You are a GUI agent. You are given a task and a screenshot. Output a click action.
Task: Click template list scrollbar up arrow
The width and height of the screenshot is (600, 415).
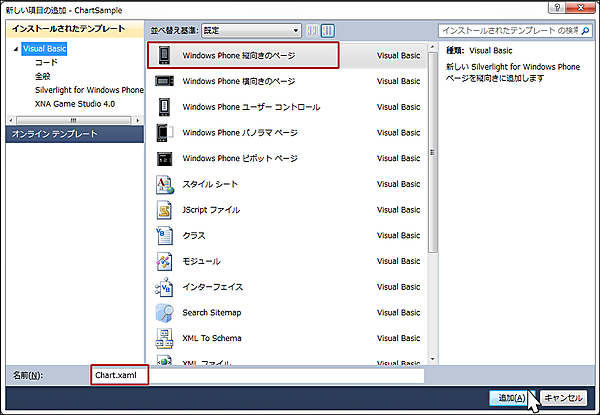tap(433, 47)
